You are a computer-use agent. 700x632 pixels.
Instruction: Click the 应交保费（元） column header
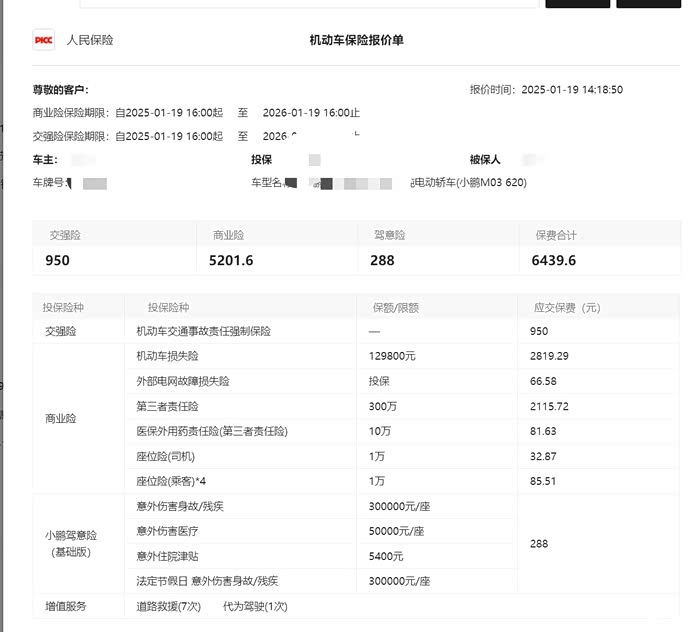[565, 308]
